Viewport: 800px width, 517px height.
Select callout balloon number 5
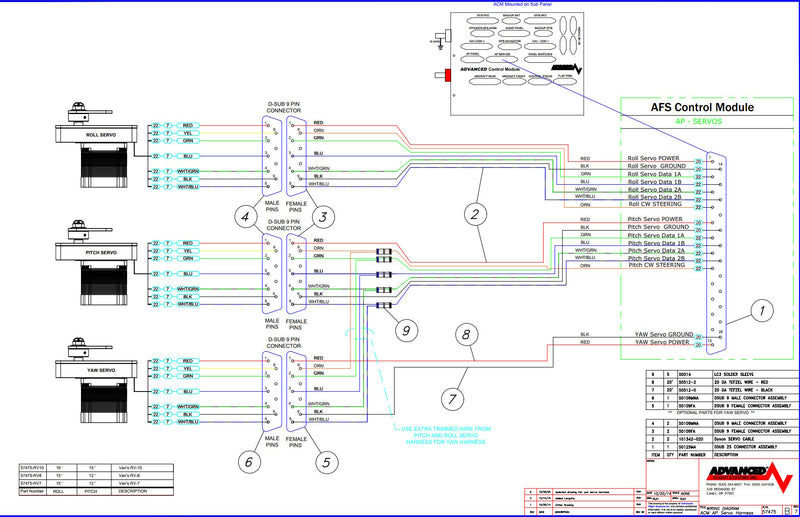[x=323, y=461]
